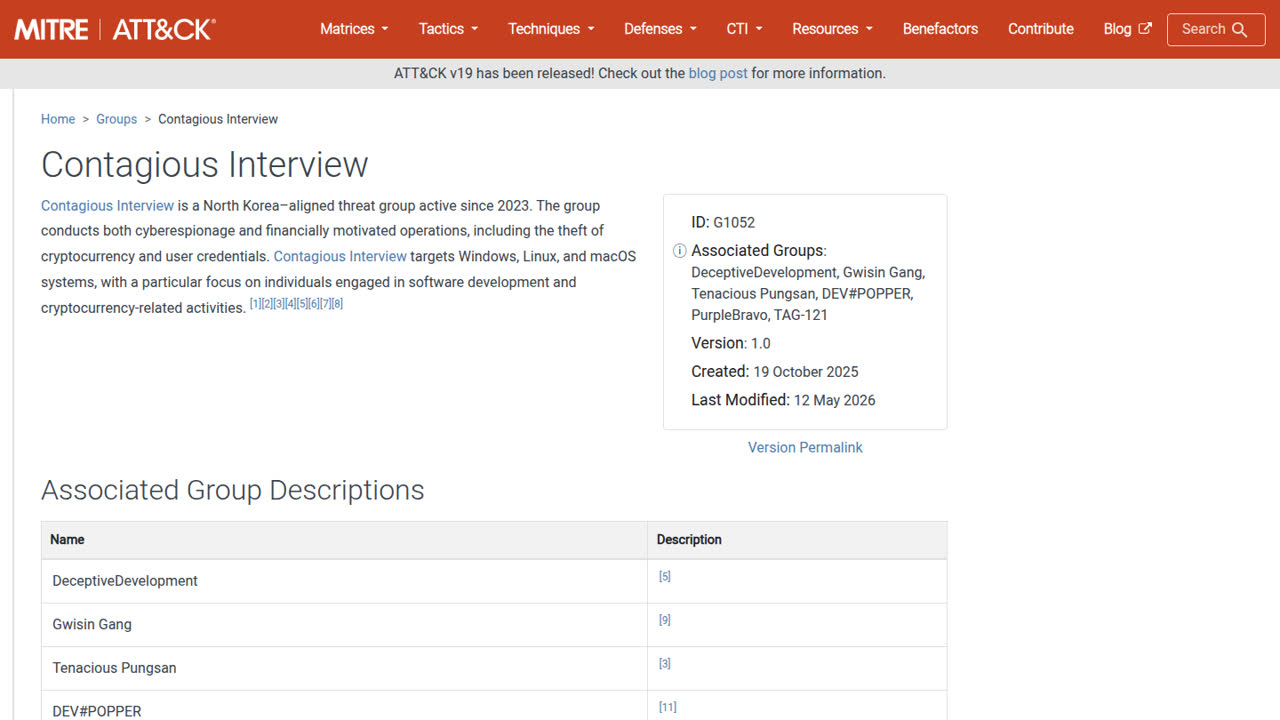1280x720 pixels.
Task: Open reference [3] in the Tenacious Pungsan row
Action: 665,664
